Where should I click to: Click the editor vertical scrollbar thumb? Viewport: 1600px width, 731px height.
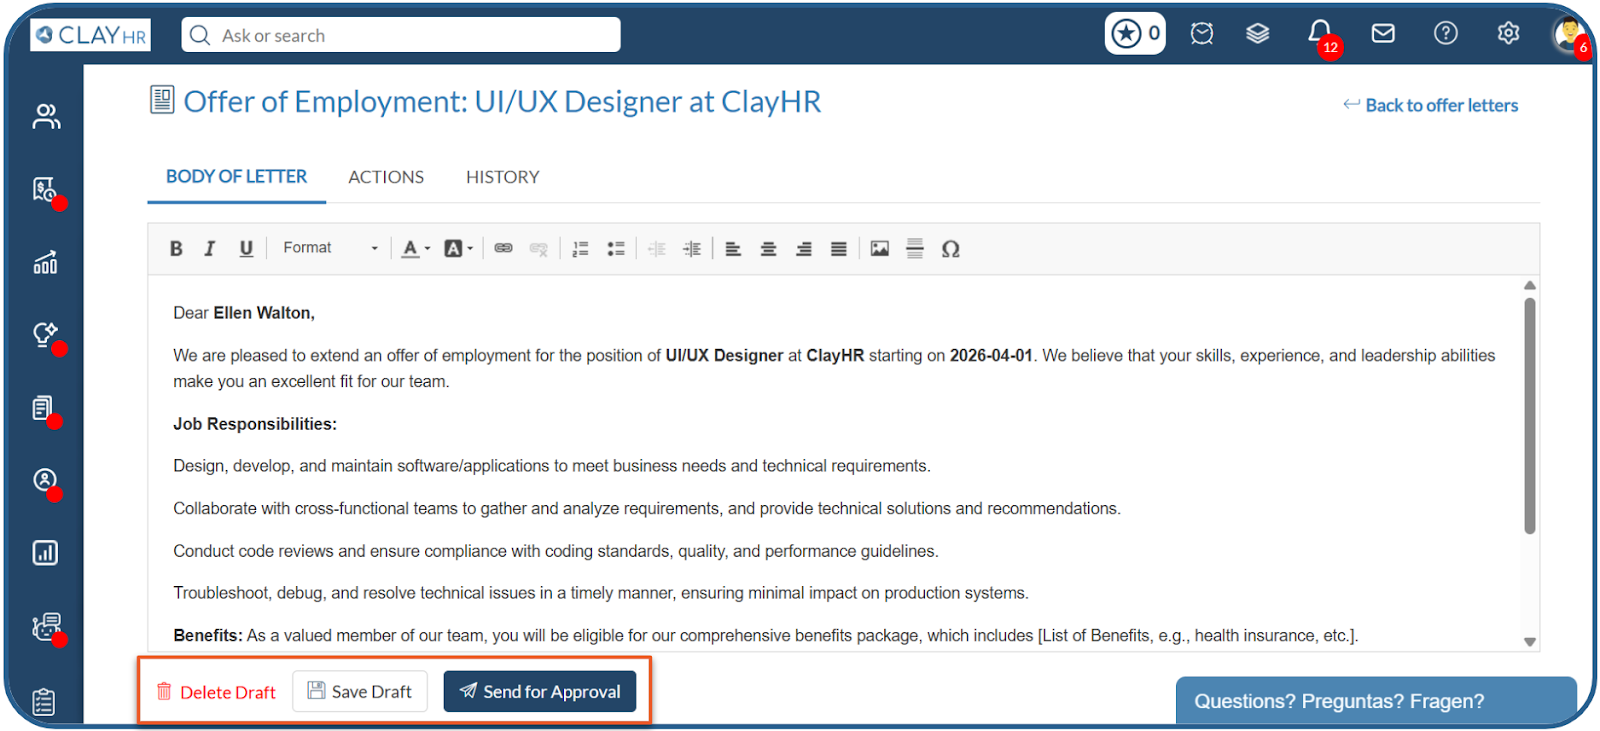click(x=1530, y=415)
